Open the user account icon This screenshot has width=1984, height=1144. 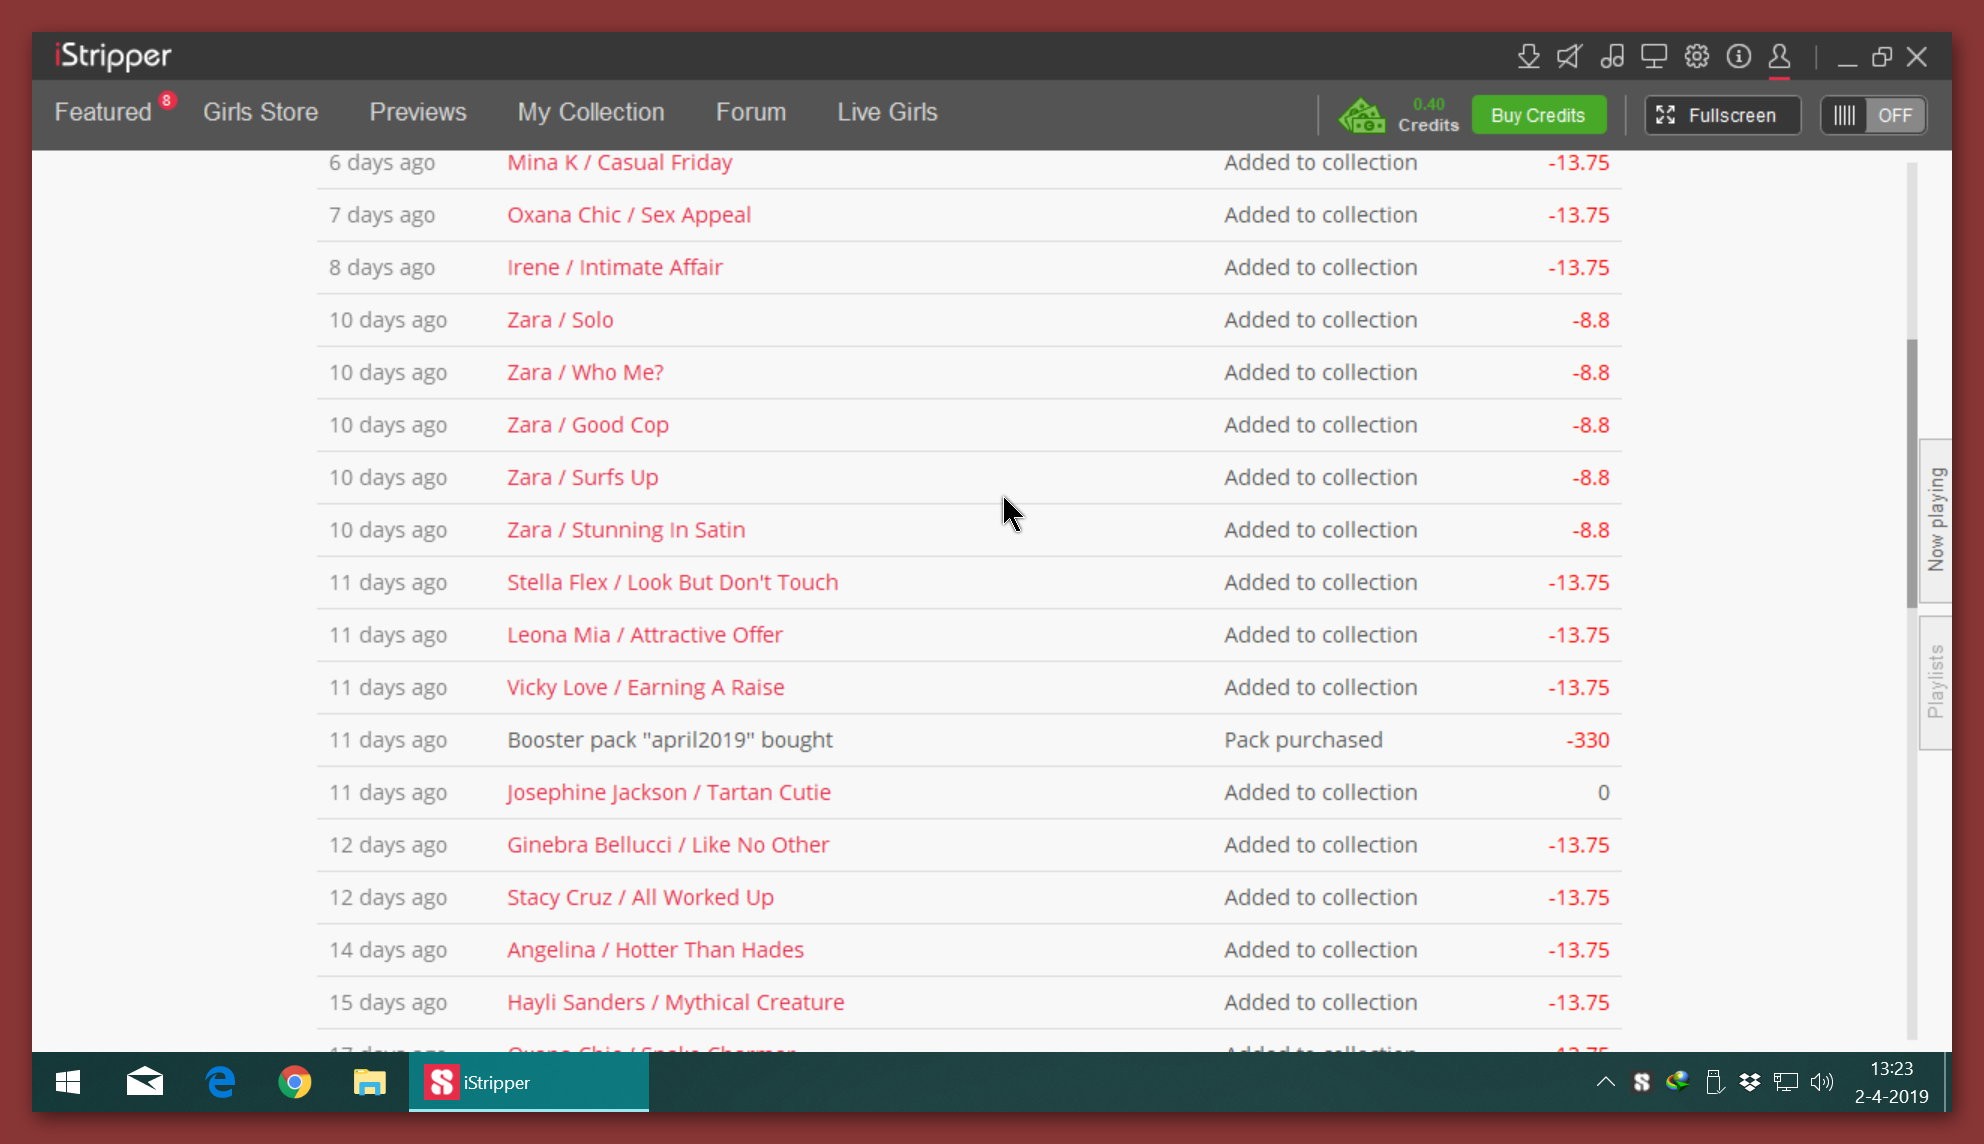point(1779,56)
